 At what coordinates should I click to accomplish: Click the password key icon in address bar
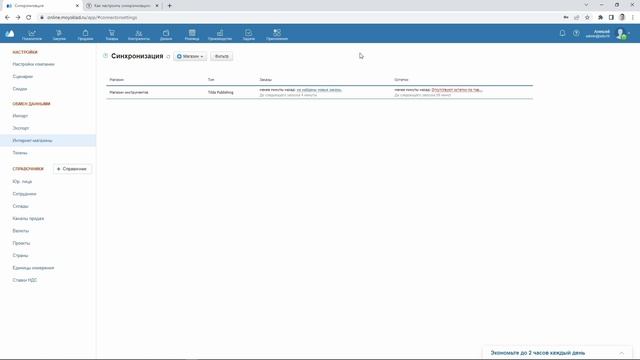click(x=566, y=18)
